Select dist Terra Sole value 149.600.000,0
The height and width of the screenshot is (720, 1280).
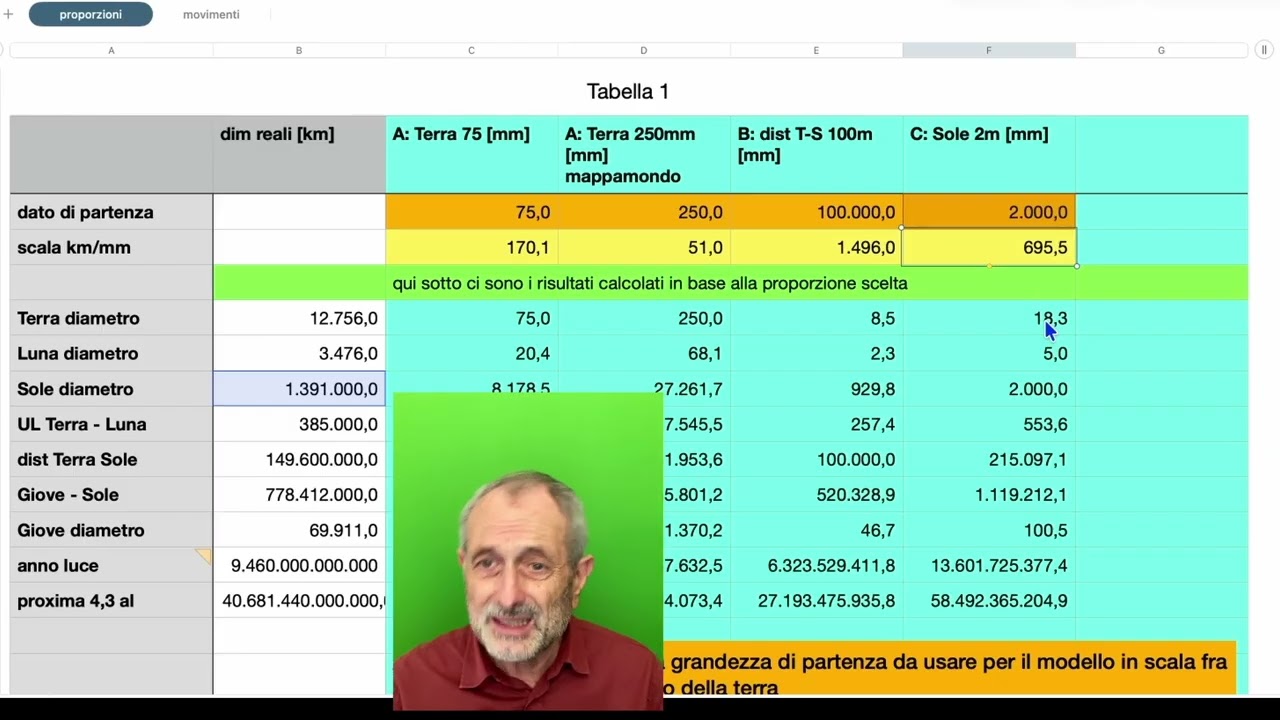pos(299,459)
